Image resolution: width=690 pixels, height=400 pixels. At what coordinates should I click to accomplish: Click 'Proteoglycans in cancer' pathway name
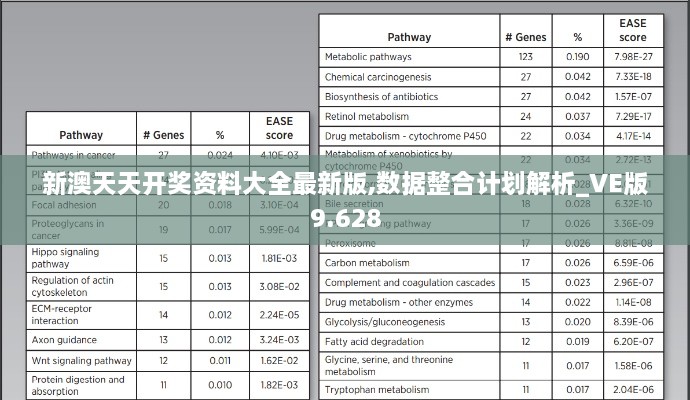point(67,230)
